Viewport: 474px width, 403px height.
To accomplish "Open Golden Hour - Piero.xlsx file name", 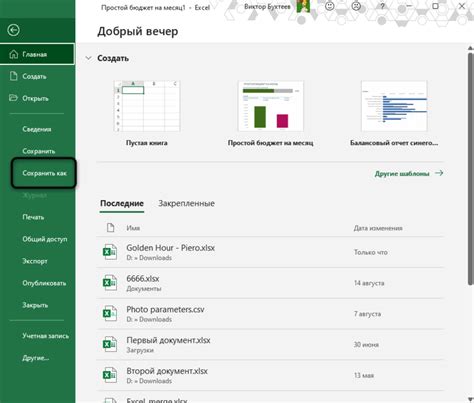I will click(x=170, y=248).
